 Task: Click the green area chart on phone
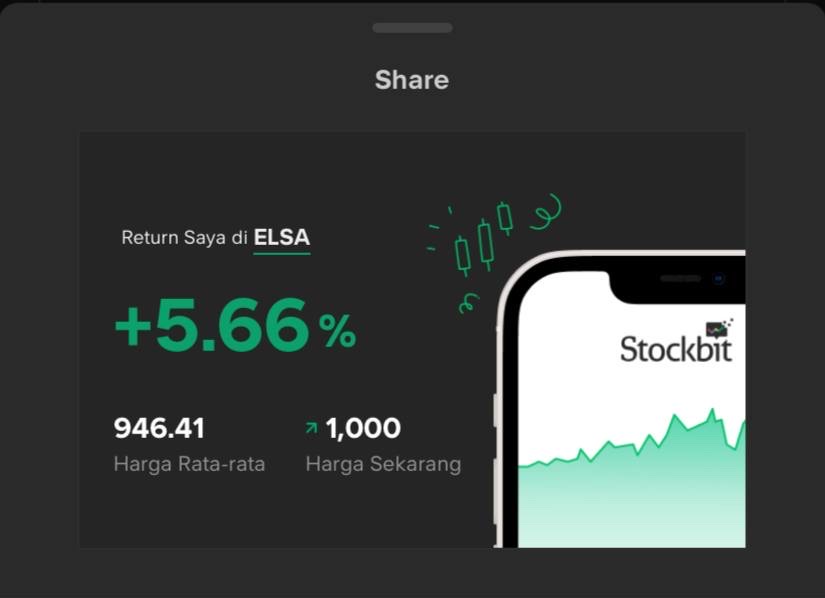tap(640, 490)
